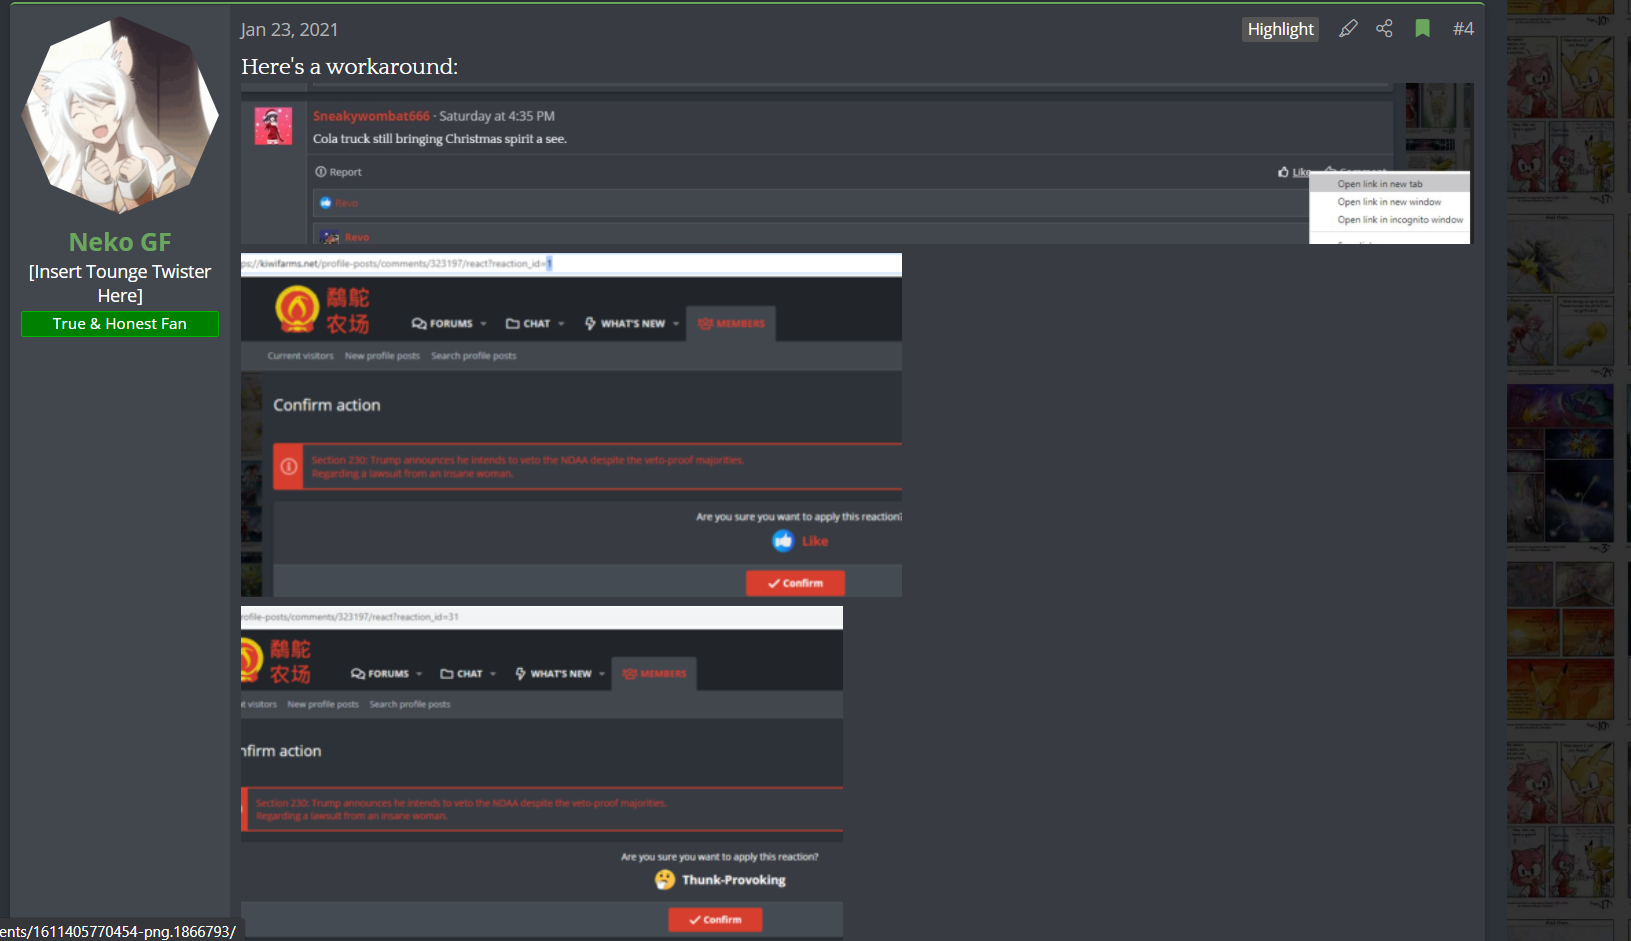This screenshot has width=1631, height=941.
Task: Open the second screenshot showing Like confirmation
Action: [x=571, y=425]
